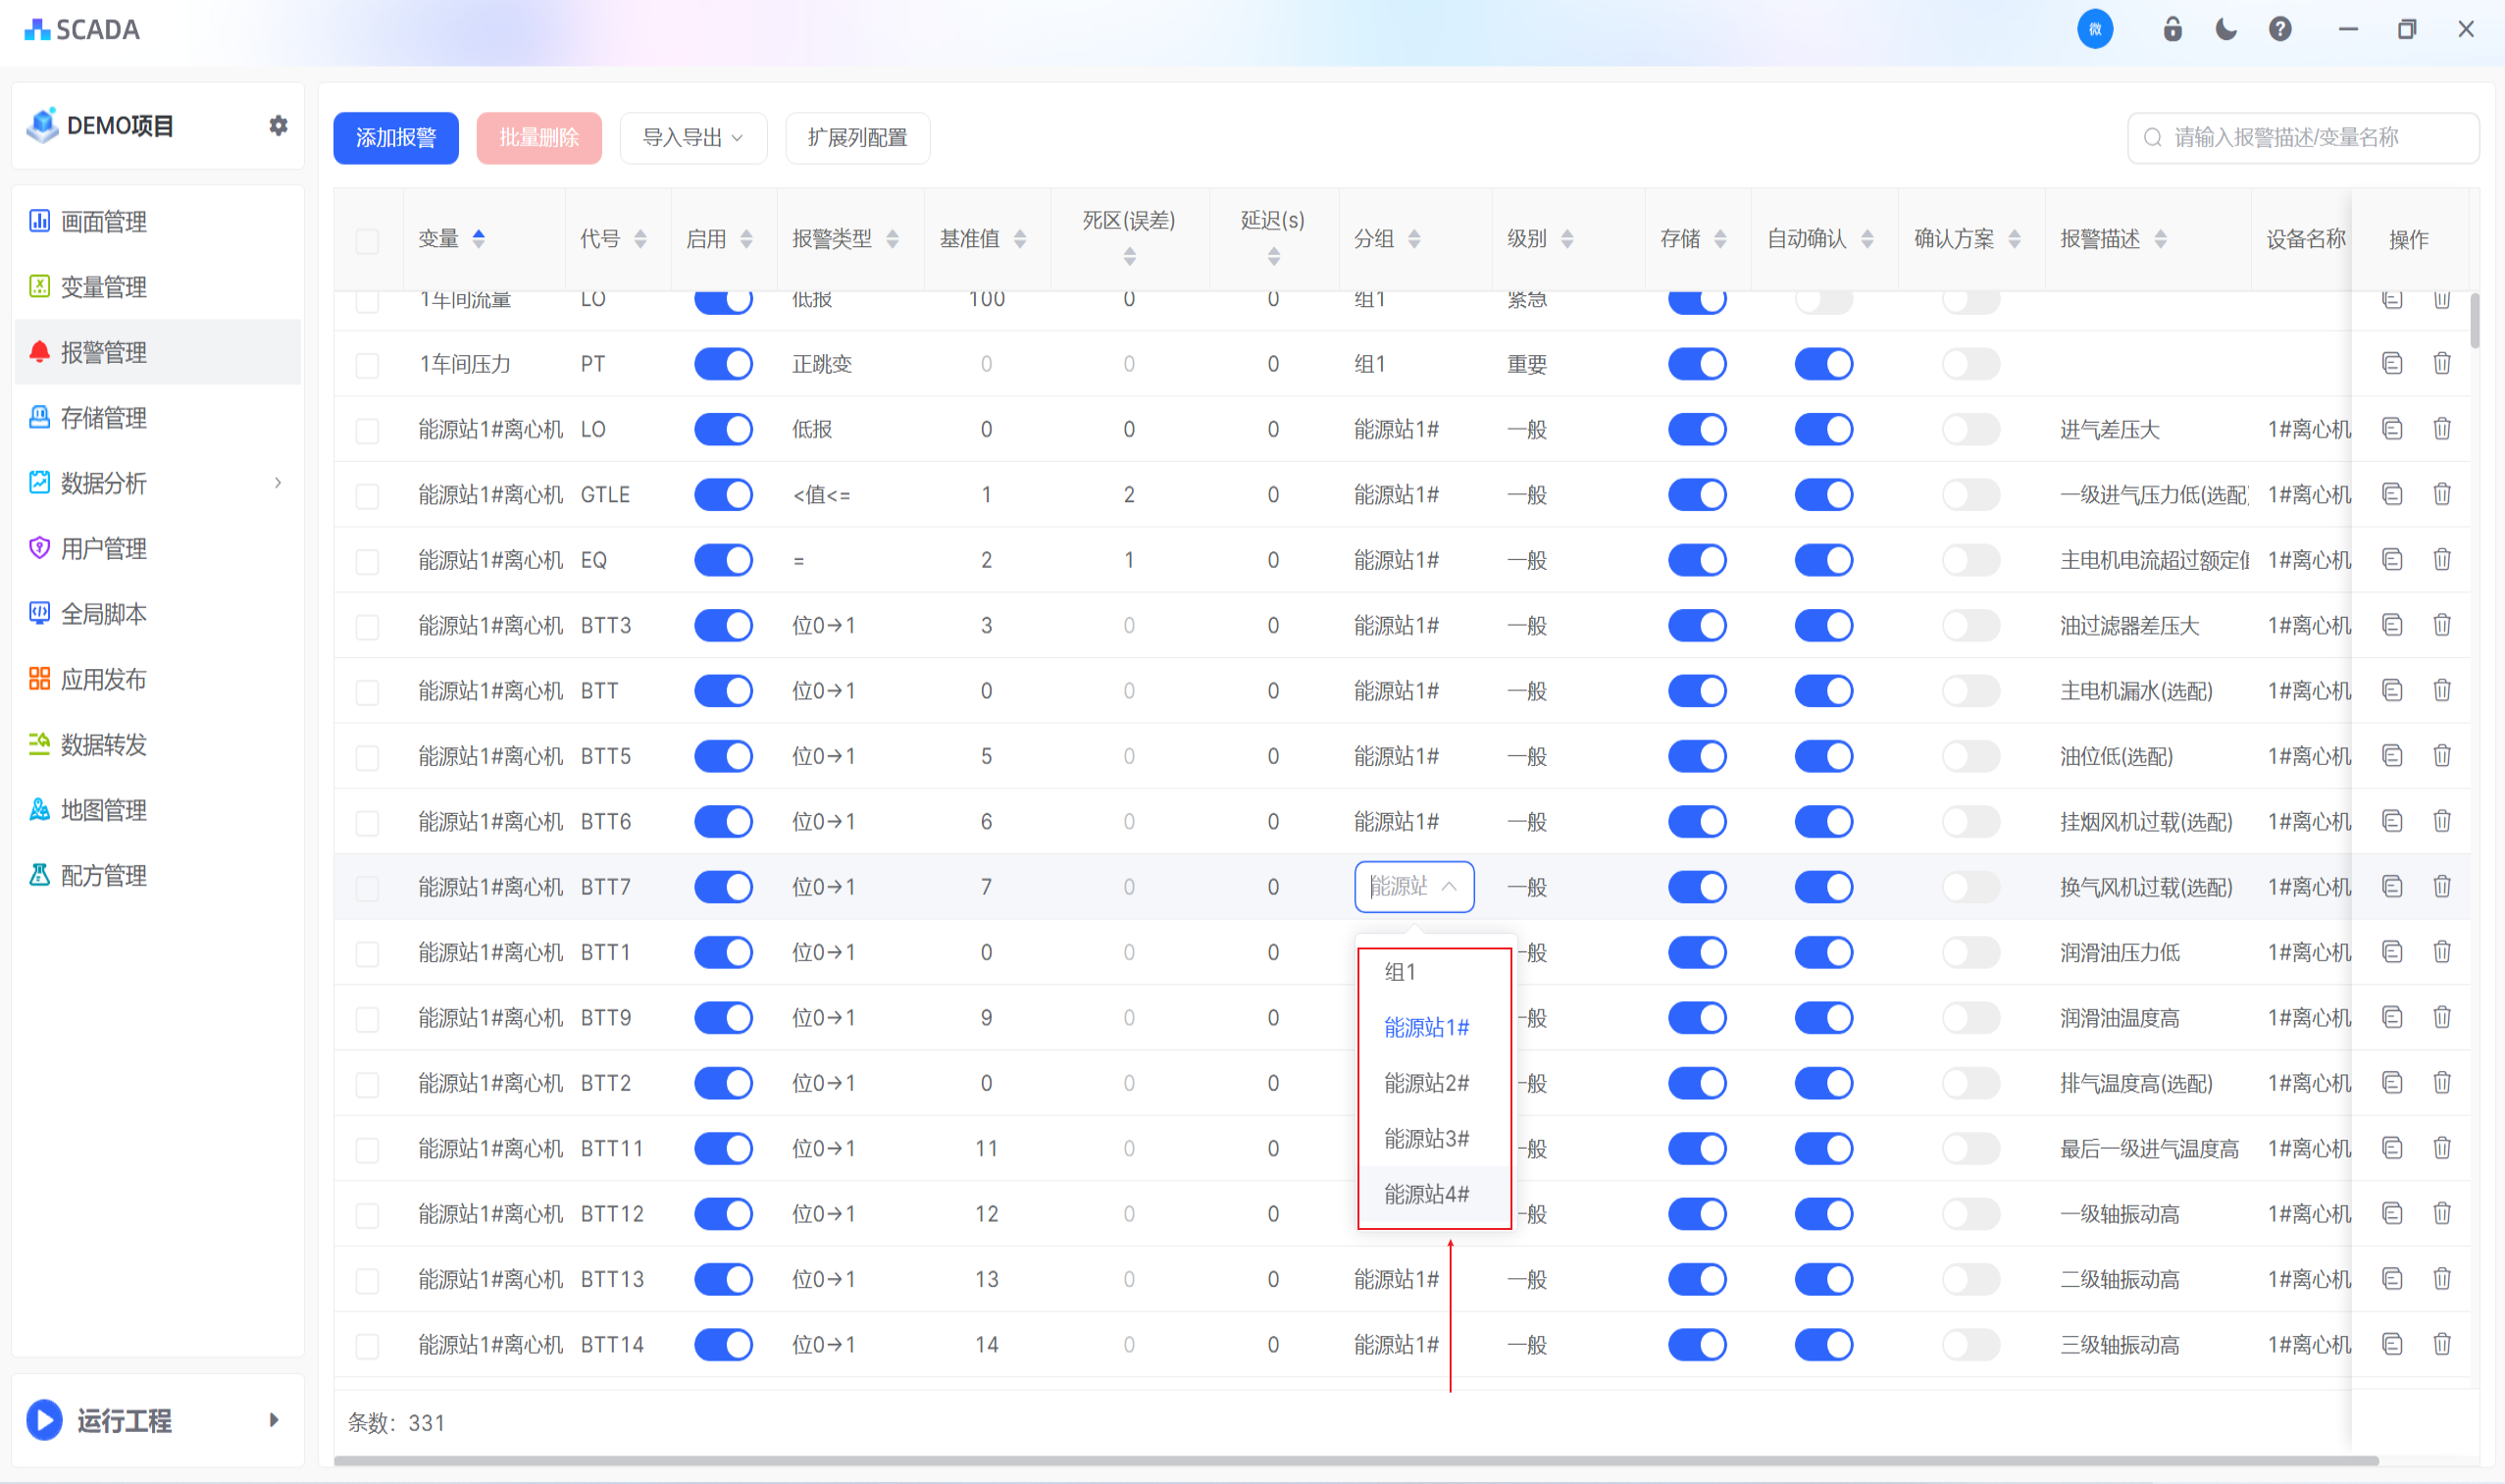The width and height of the screenshot is (2505, 1484).
Task: Open the help question mark icon
Action: pyautogui.click(x=2280, y=29)
